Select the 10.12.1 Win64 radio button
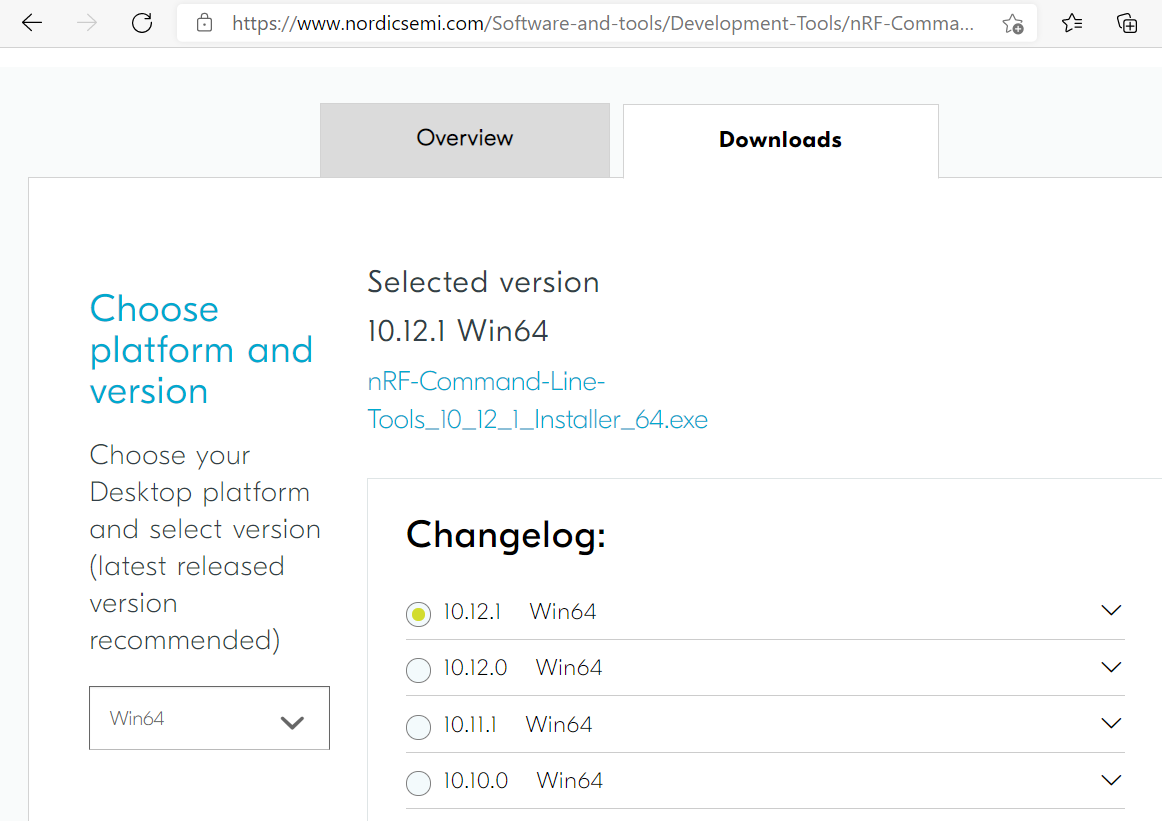The image size is (1162, 821). click(418, 614)
